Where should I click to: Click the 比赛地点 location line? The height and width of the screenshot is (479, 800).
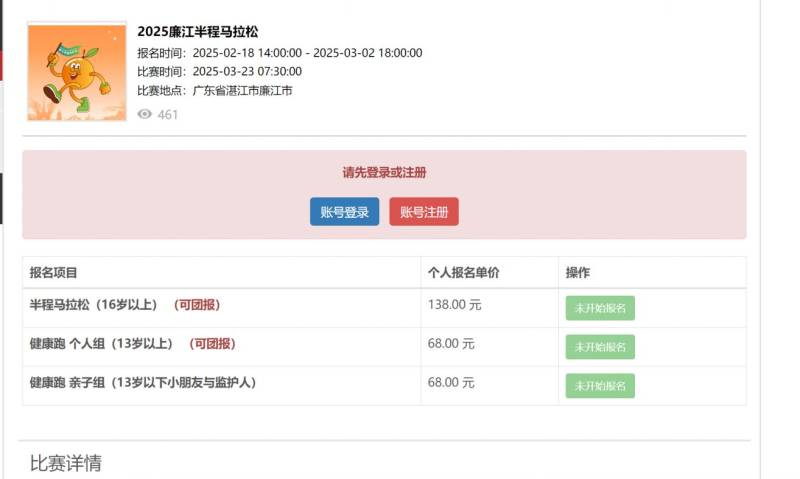[214, 90]
